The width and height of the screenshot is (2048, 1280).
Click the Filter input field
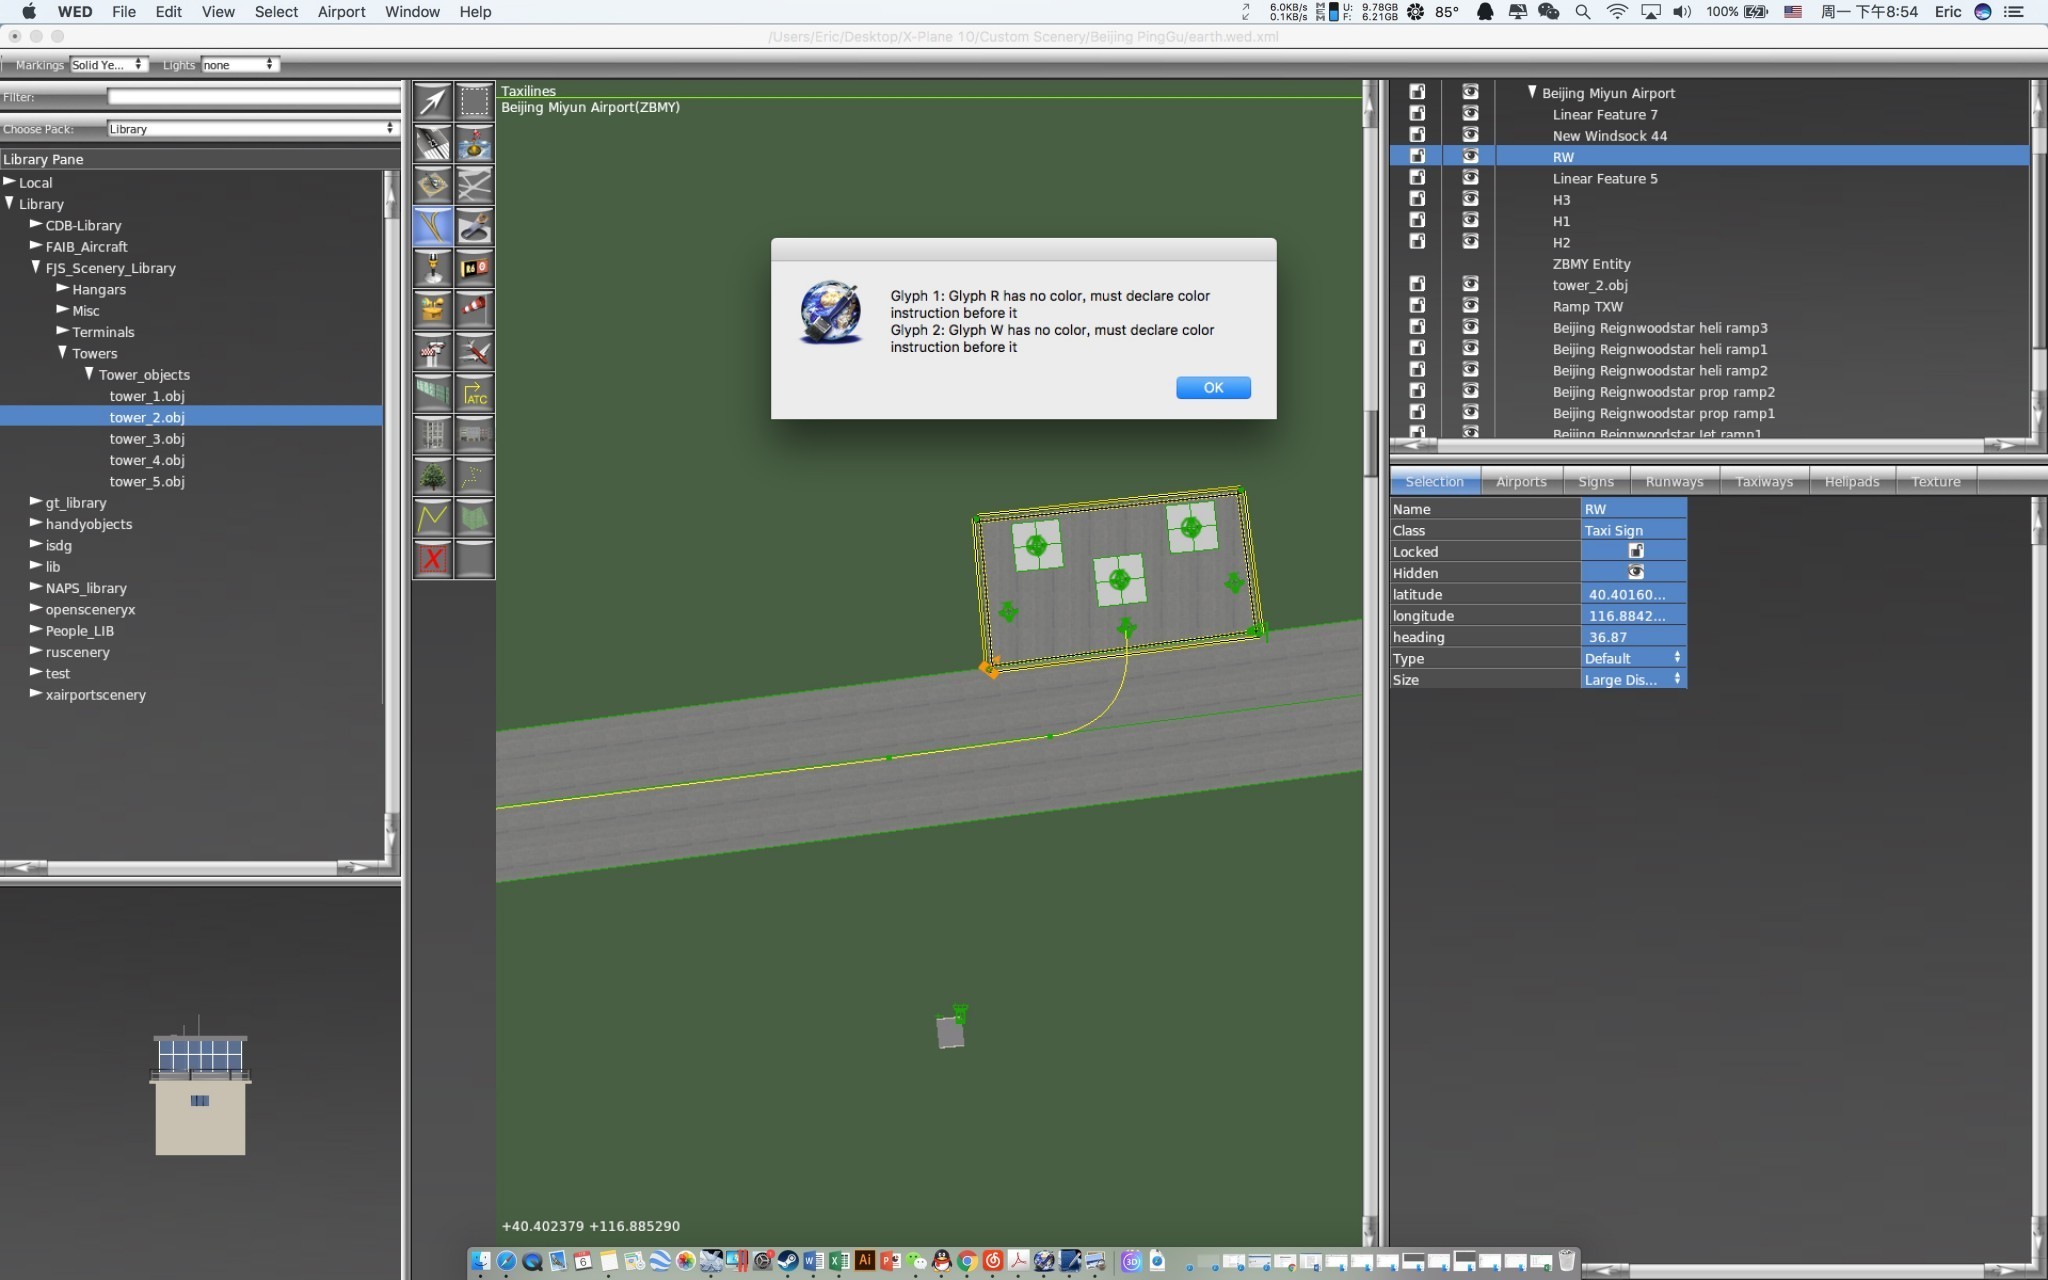pyautogui.click(x=254, y=97)
